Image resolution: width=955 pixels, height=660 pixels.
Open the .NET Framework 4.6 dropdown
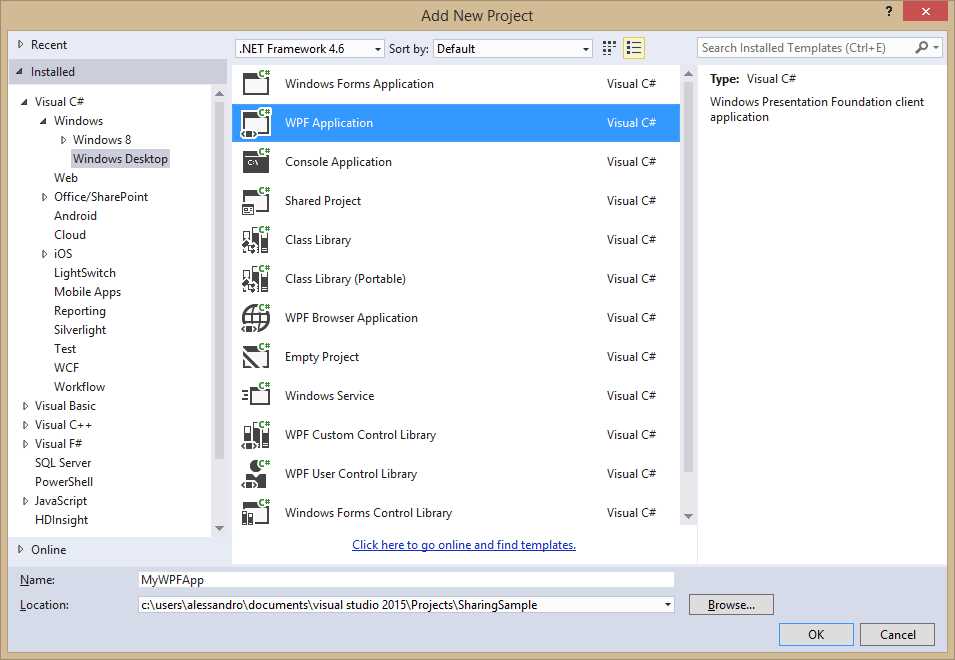coord(380,48)
